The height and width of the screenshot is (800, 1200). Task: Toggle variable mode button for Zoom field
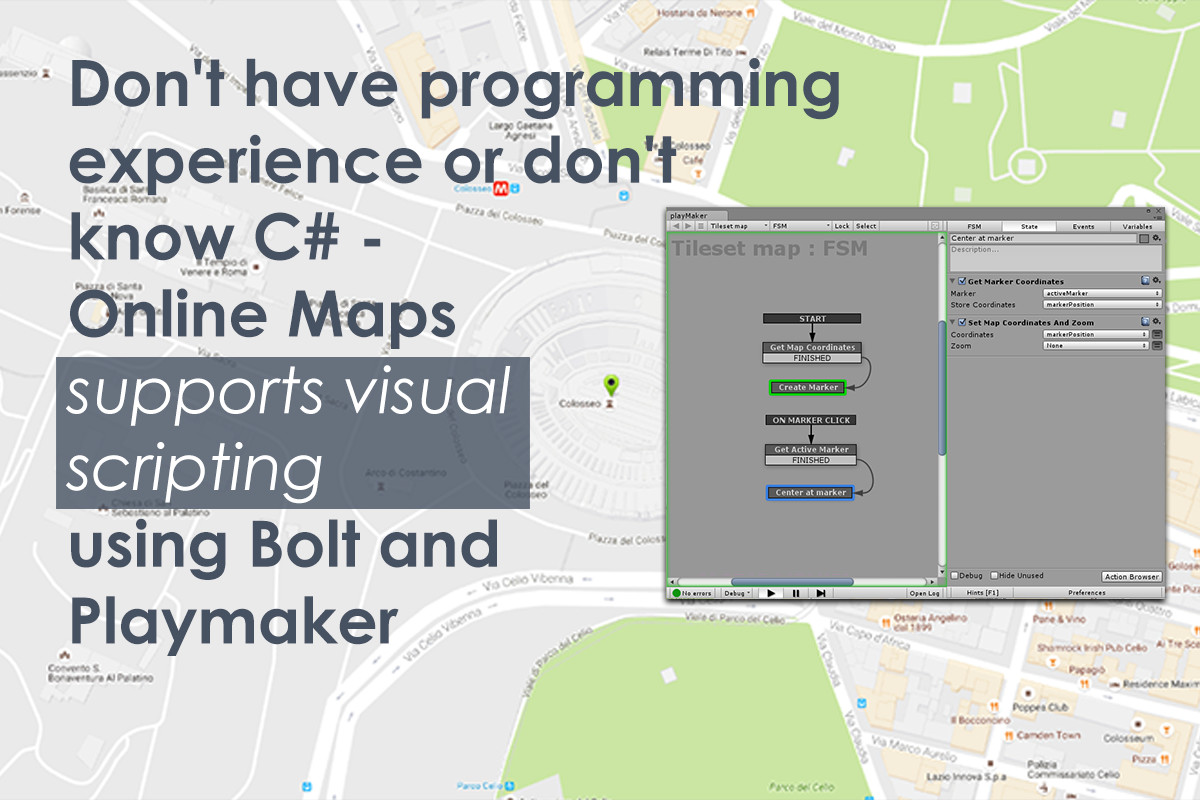point(1157,345)
